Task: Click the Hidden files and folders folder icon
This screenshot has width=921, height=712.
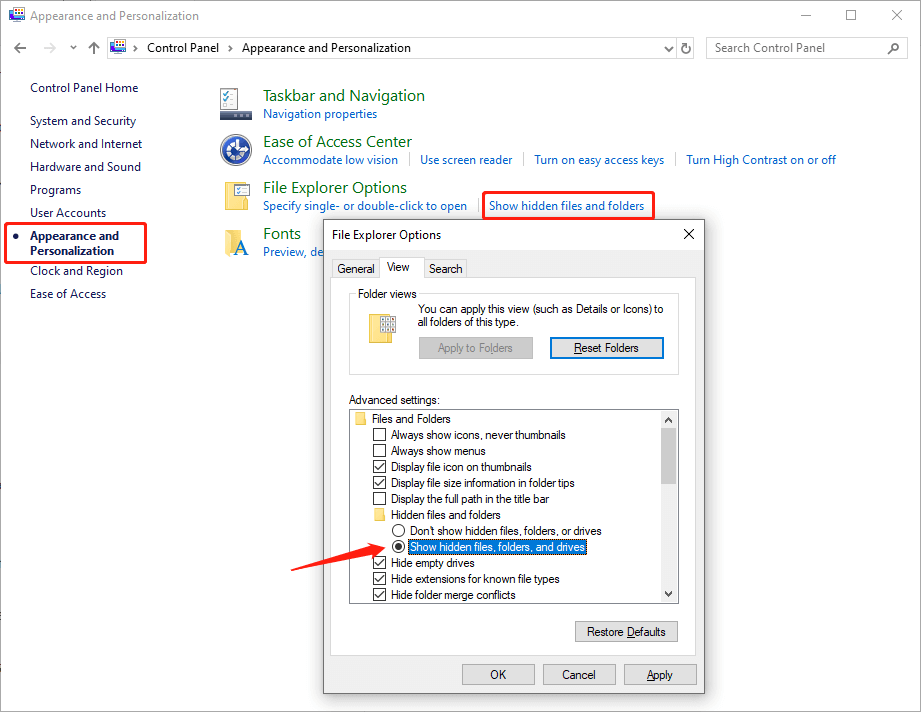Action: 379,515
